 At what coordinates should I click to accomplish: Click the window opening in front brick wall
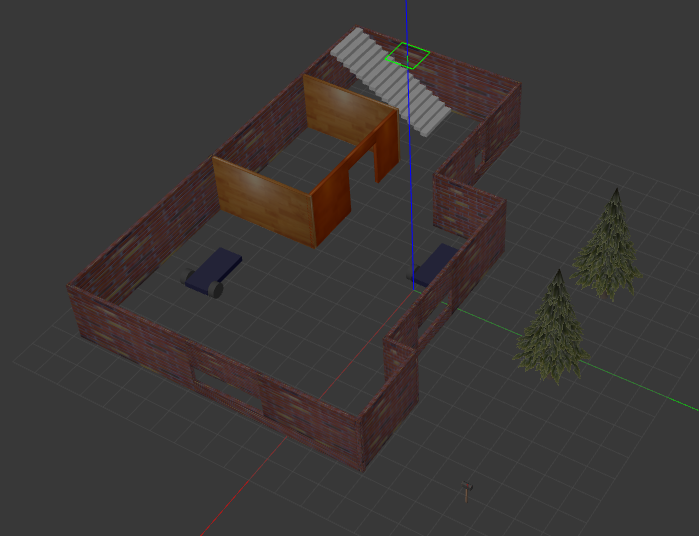(228, 392)
